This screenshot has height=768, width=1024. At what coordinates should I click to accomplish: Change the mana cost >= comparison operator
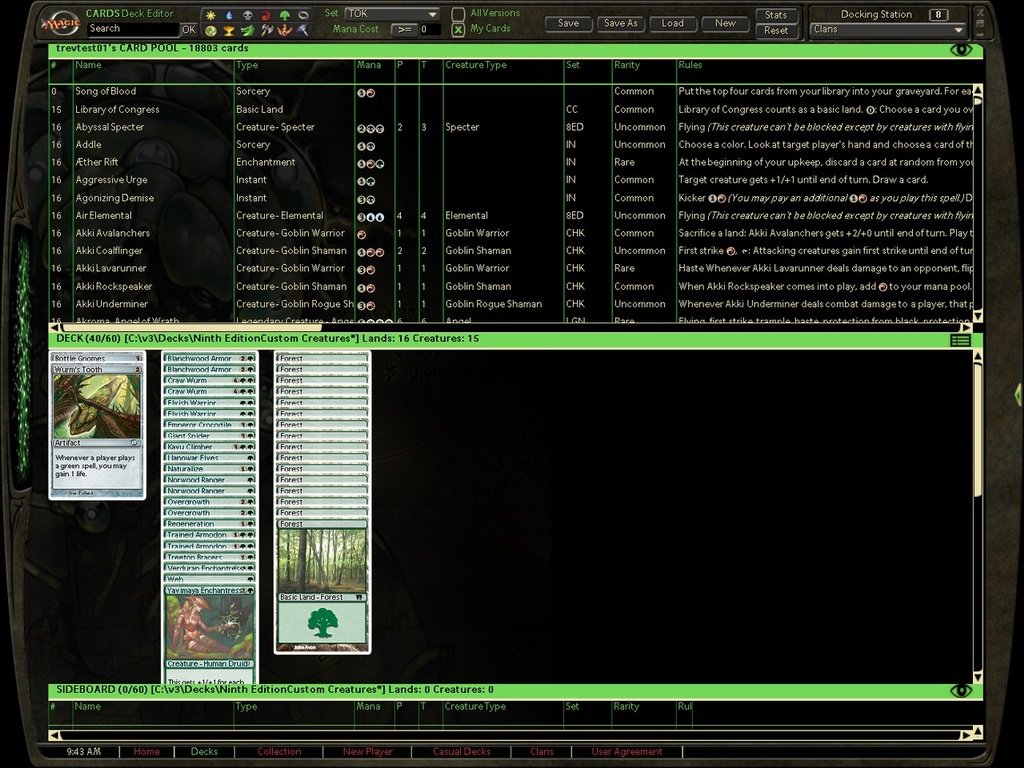(403, 30)
